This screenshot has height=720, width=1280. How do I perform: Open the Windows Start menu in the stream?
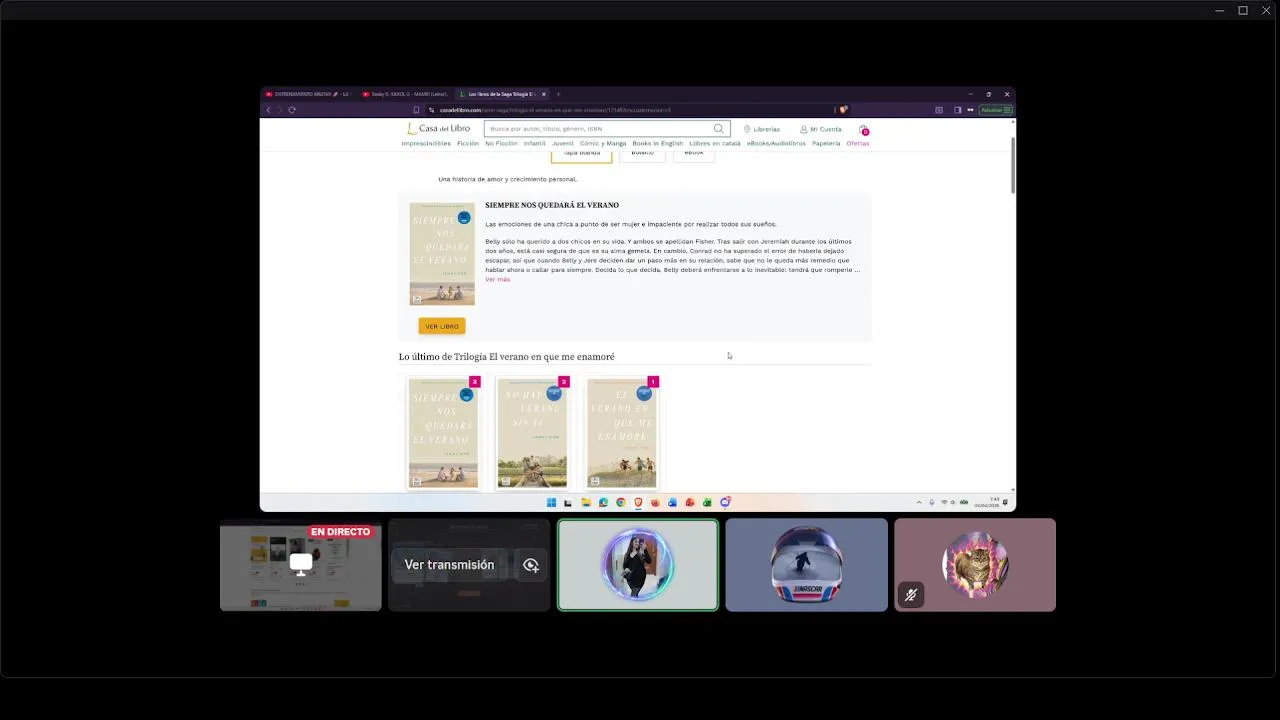(x=551, y=502)
